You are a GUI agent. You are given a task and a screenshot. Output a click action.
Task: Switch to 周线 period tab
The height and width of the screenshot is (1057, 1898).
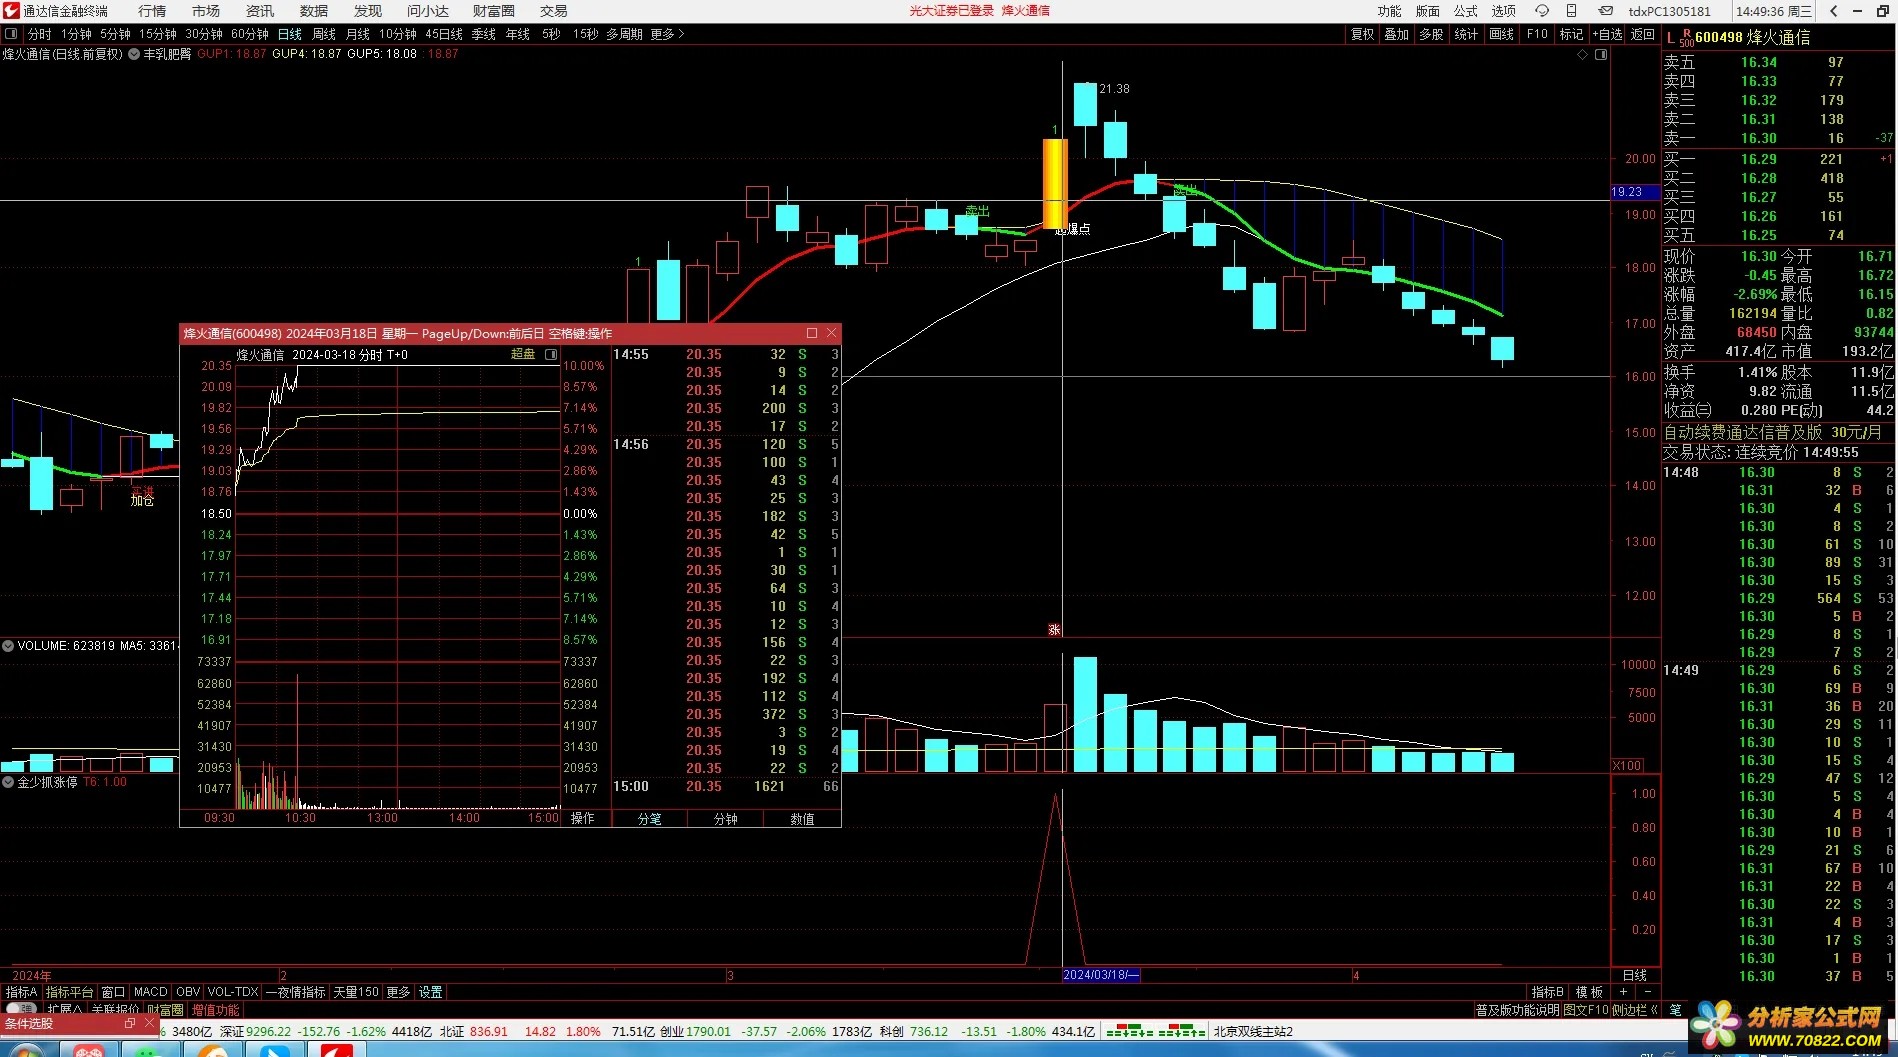tap(324, 34)
